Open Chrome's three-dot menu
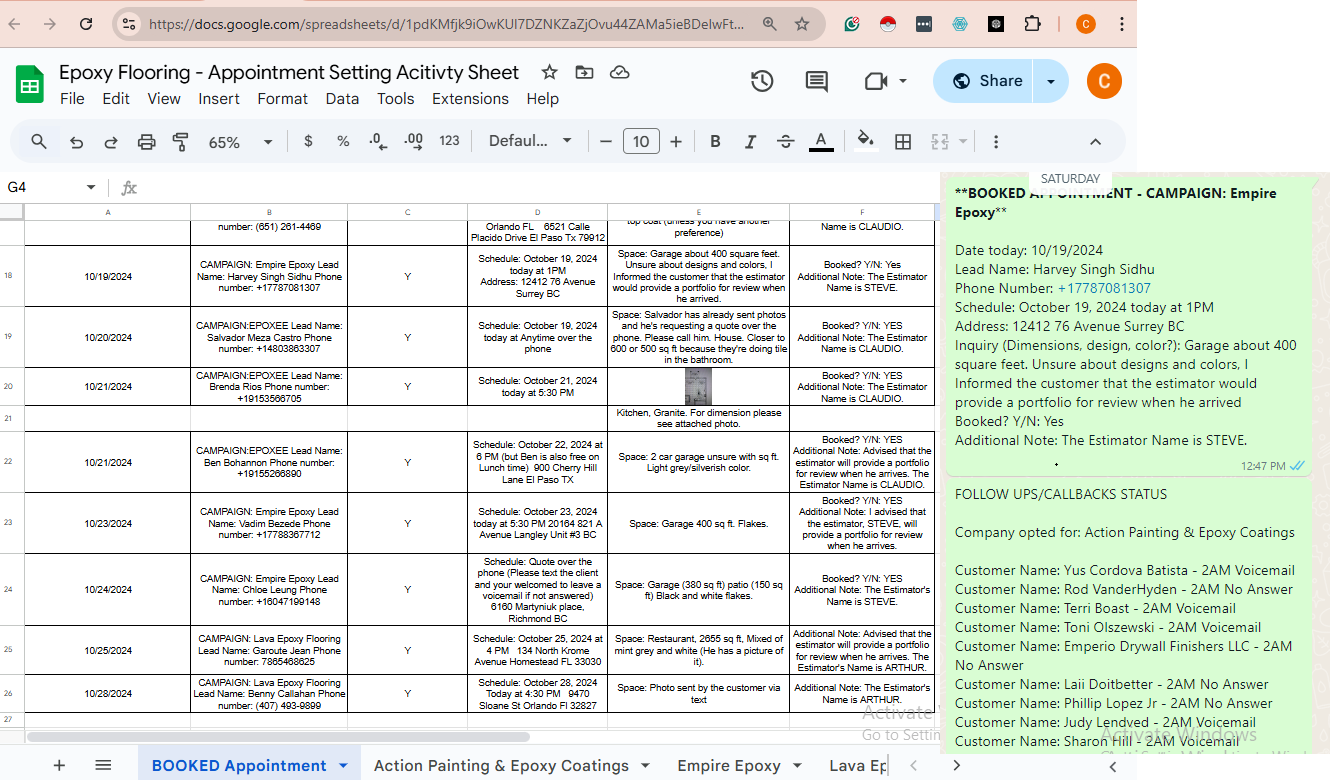The height and width of the screenshot is (780, 1330). [1122, 24]
